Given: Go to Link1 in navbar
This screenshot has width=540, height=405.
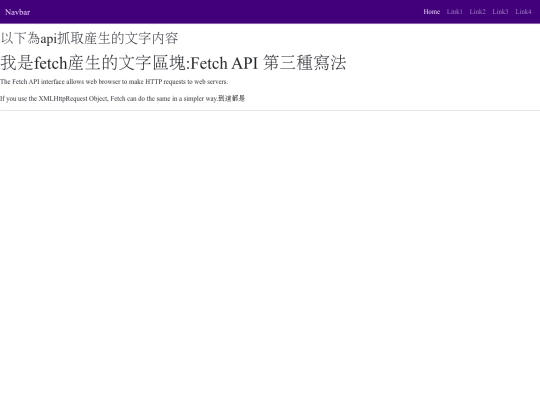Looking at the screenshot, I should click(455, 12).
